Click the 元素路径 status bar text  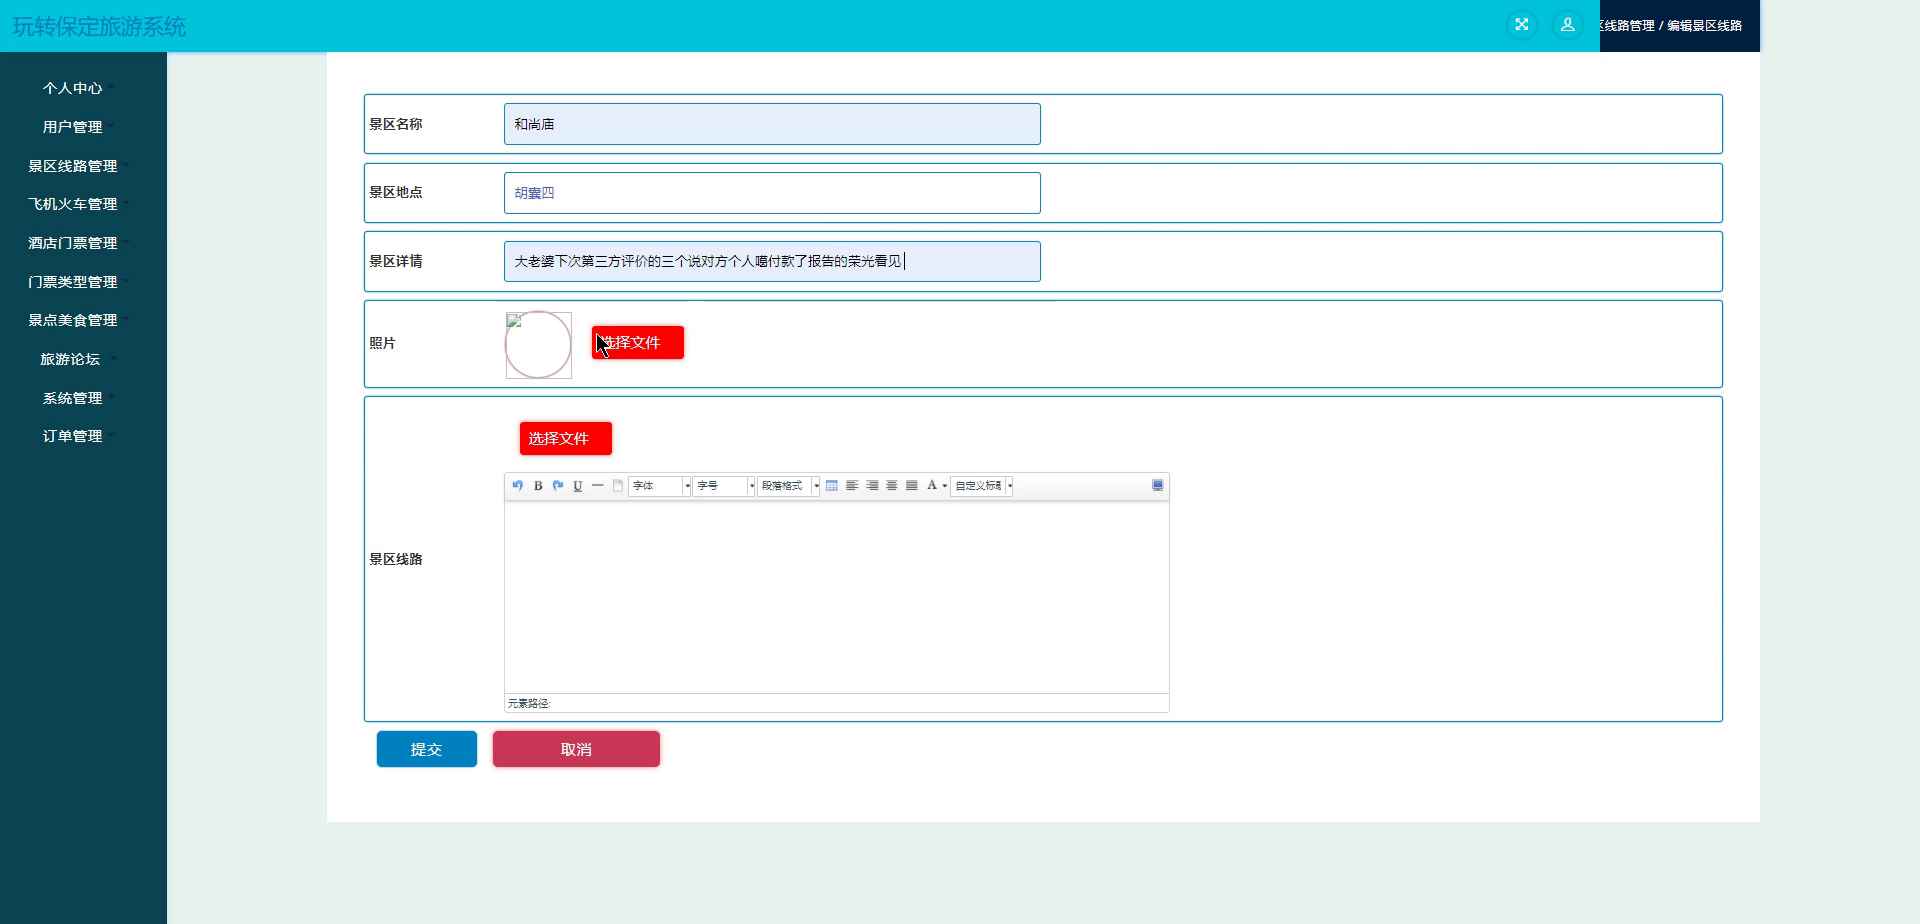(529, 704)
